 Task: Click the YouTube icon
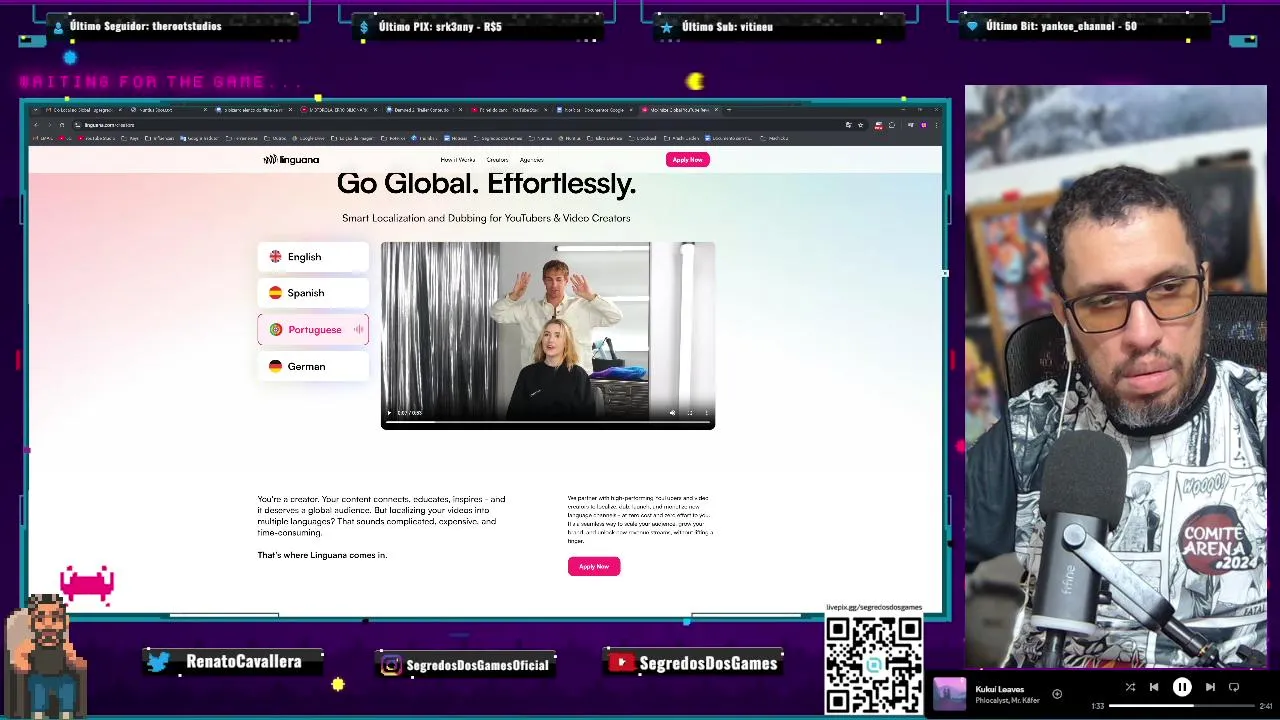pyautogui.click(x=622, y=663)
